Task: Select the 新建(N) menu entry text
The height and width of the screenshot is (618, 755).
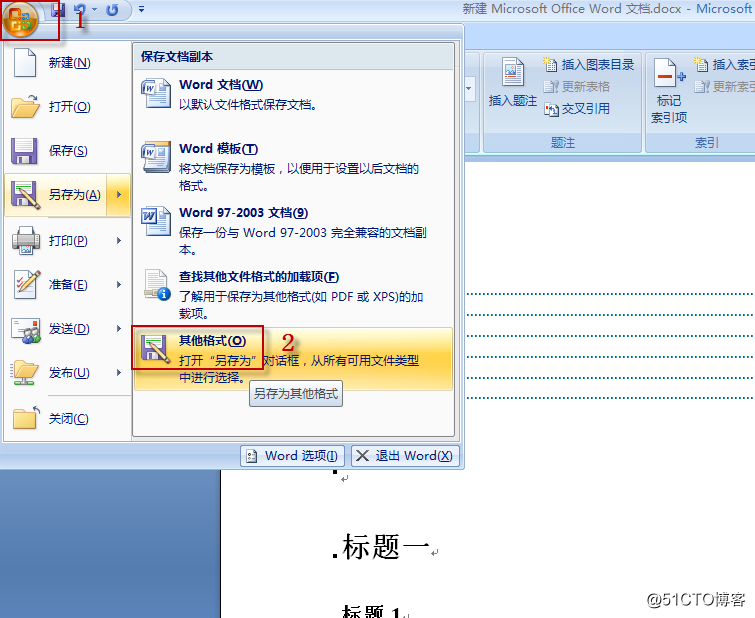Action: coord(69,63)
